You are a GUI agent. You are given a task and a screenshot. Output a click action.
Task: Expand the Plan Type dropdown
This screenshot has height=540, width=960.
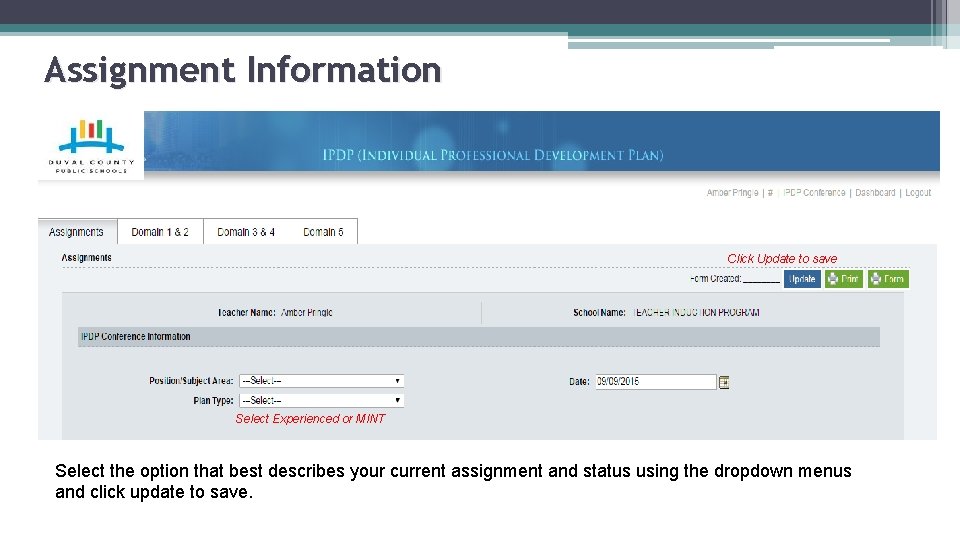click(321, 400)
